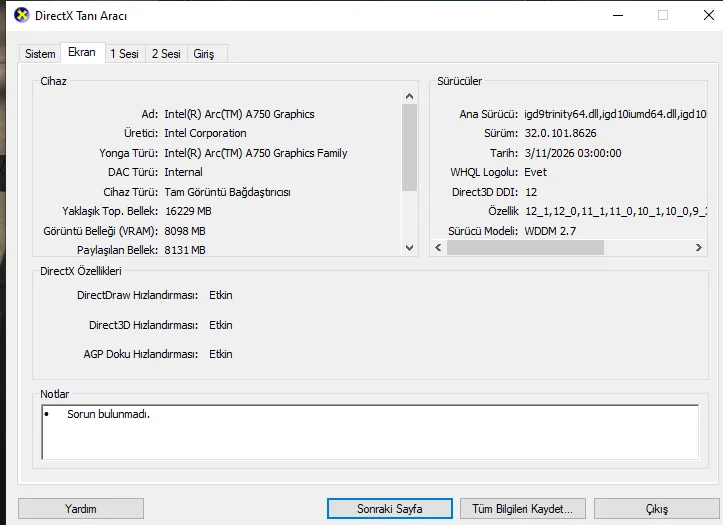The height and width of the screenshot is (525, 723).
Task: Close the DirectX Tanı Aracı window
Action: pos(709,15)
